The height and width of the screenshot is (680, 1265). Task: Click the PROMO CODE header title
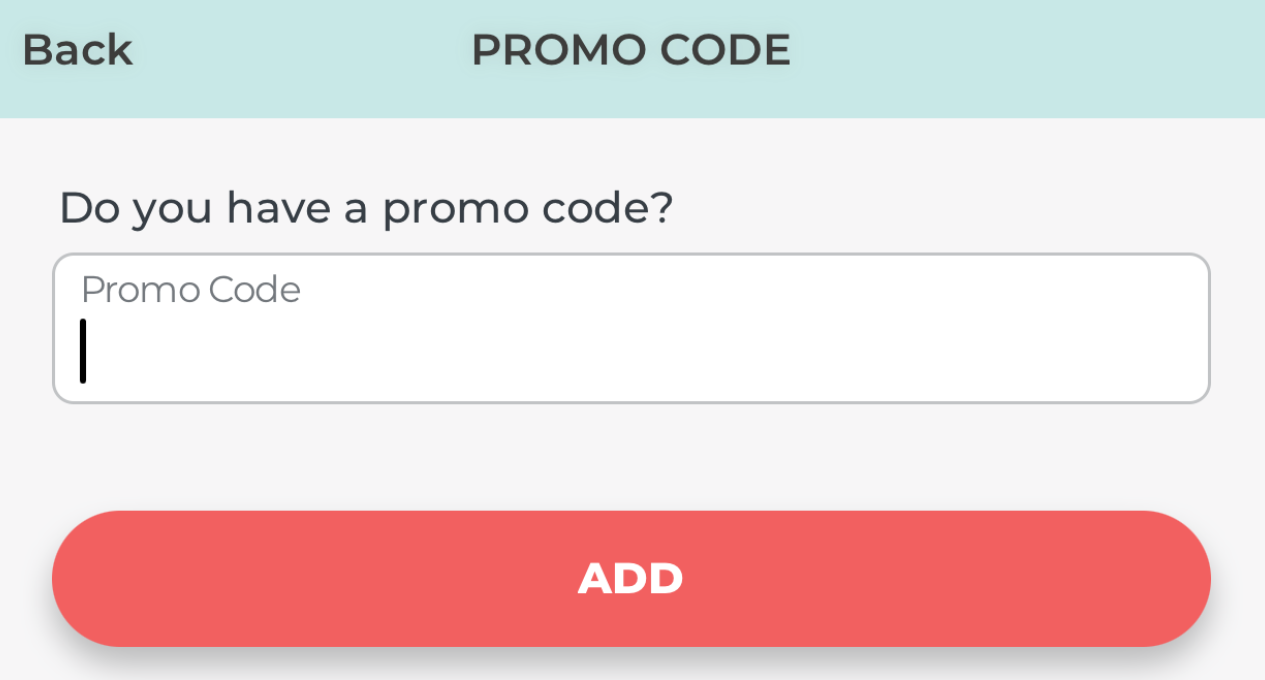point(630,49)
